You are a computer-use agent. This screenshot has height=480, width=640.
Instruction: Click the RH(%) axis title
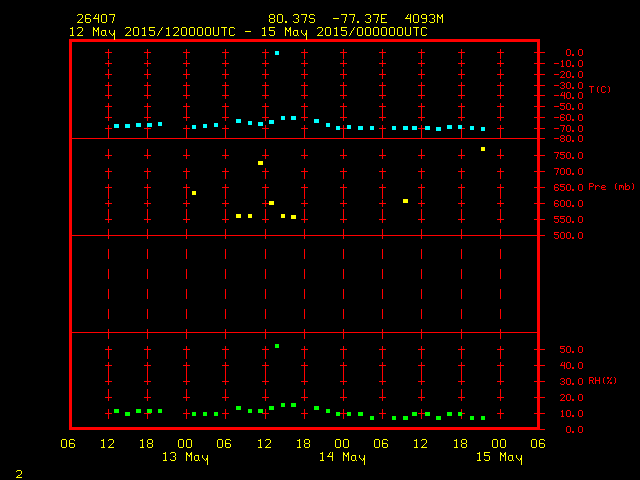click(x=602, y=381)
